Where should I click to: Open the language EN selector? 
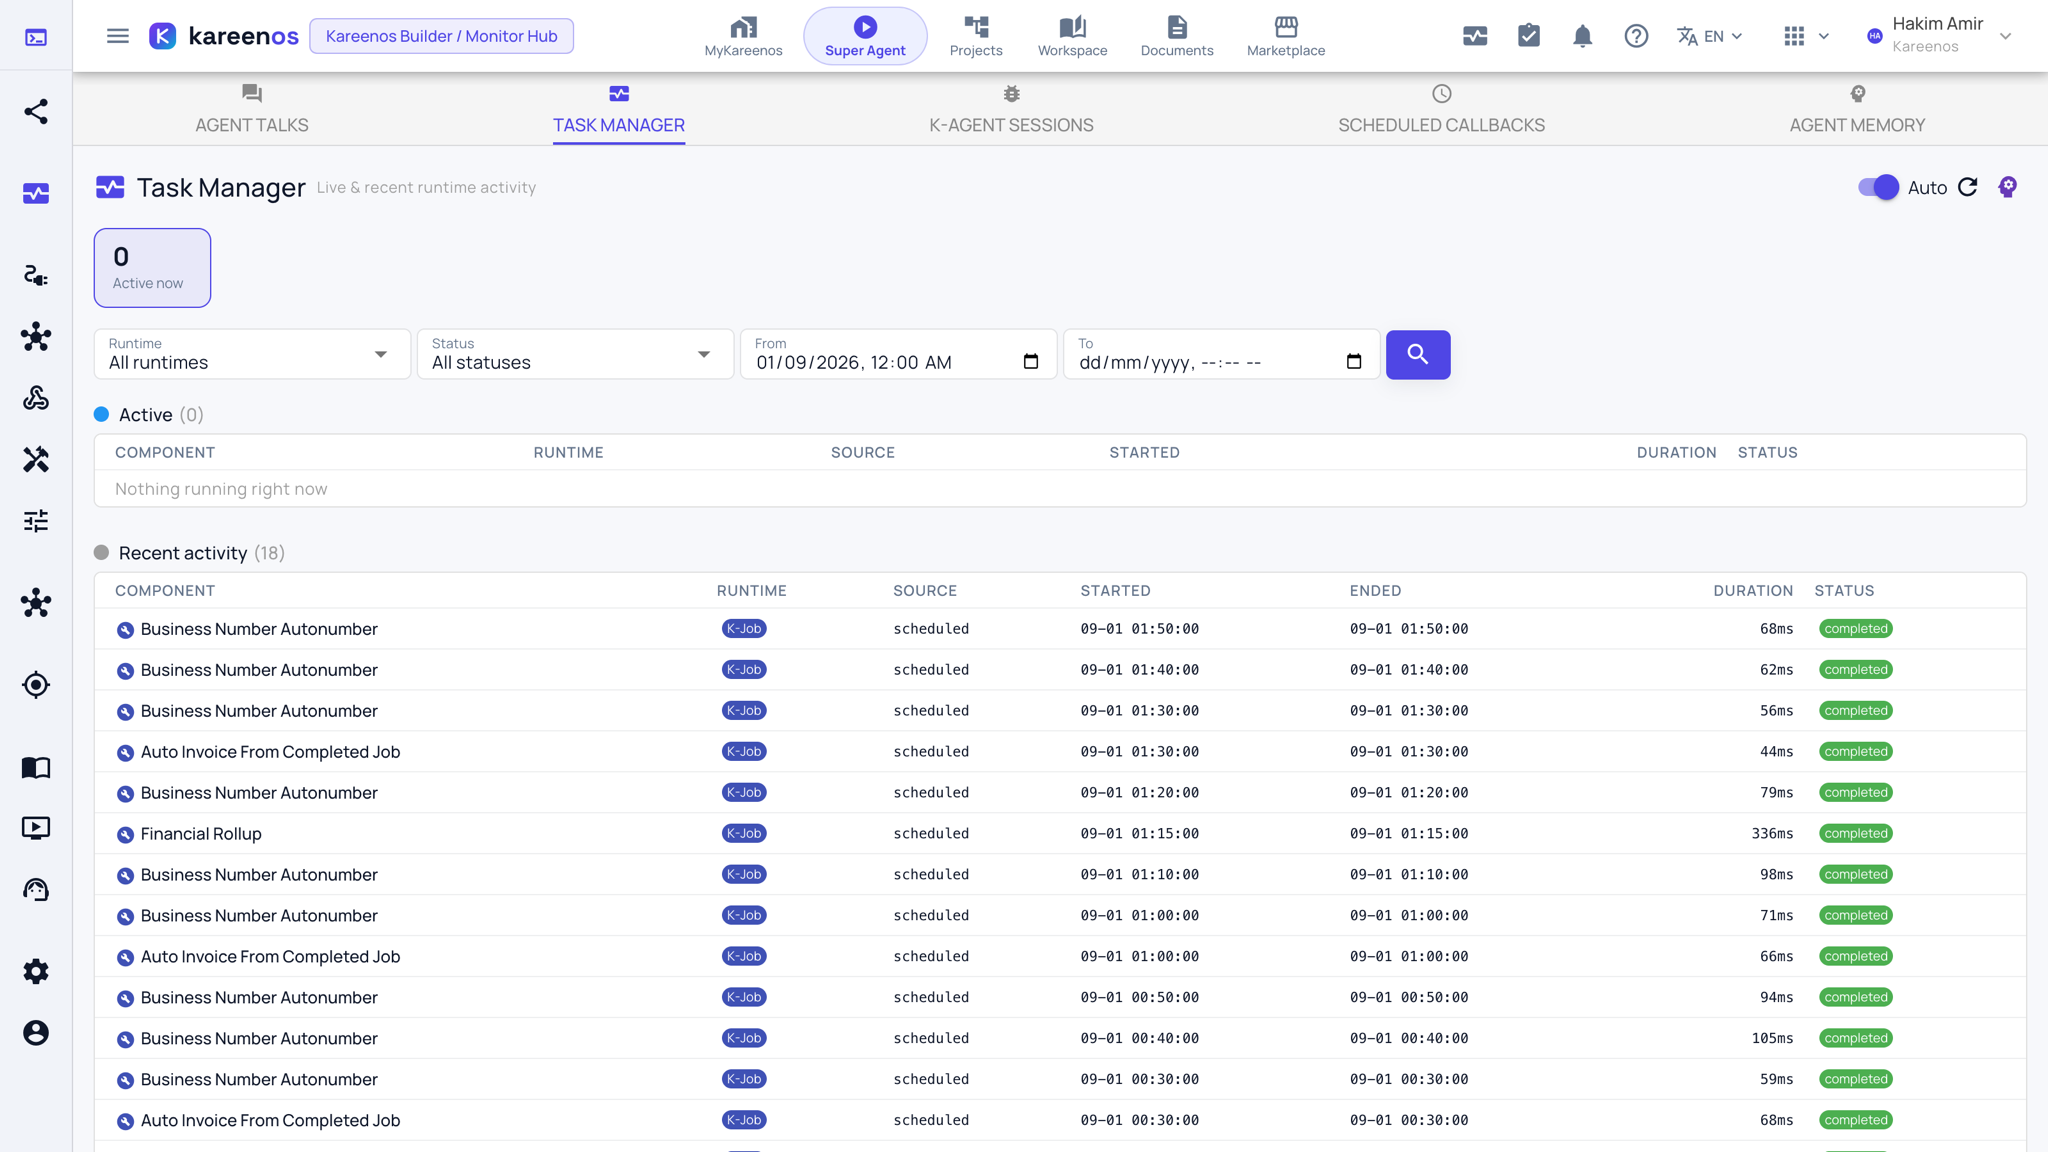coord(1710,36)
